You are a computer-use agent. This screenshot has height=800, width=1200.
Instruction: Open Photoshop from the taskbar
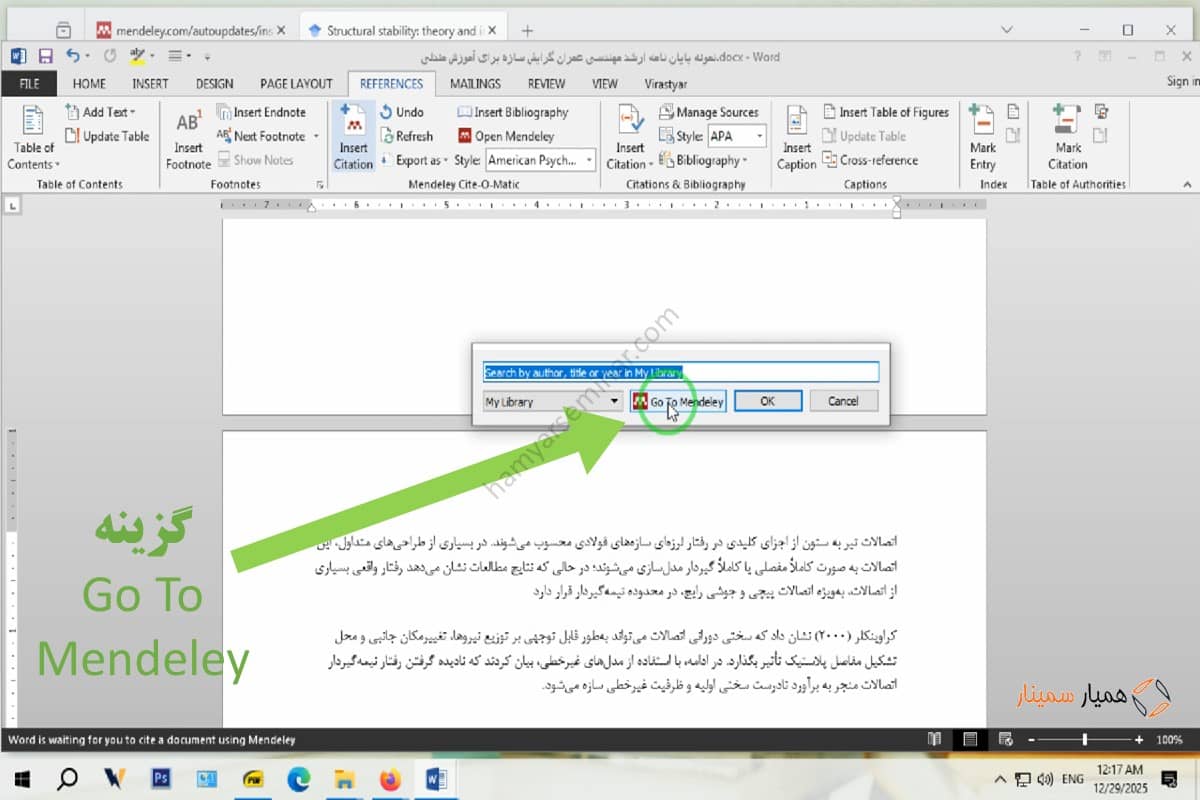160,778
